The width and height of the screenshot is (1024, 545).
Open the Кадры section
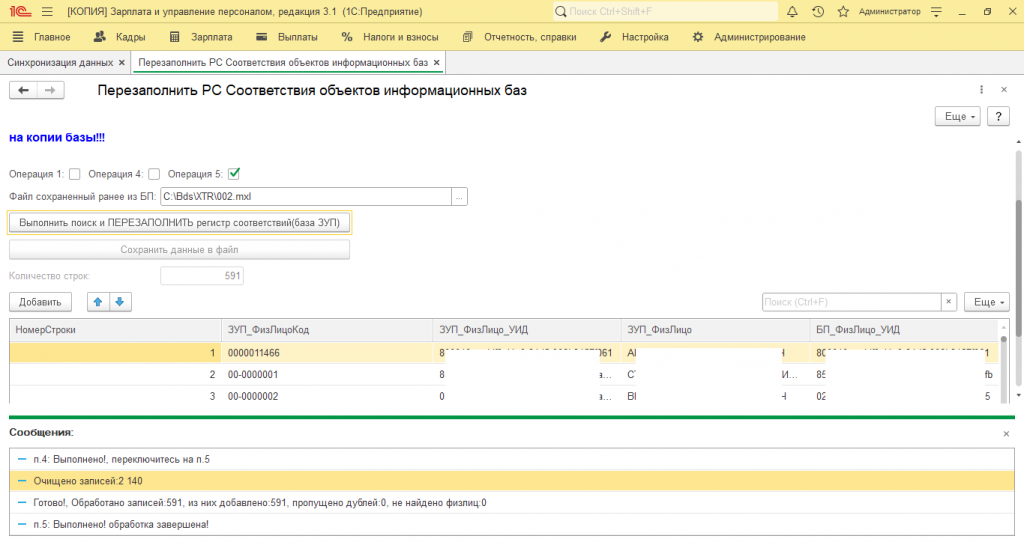point(120,37)
